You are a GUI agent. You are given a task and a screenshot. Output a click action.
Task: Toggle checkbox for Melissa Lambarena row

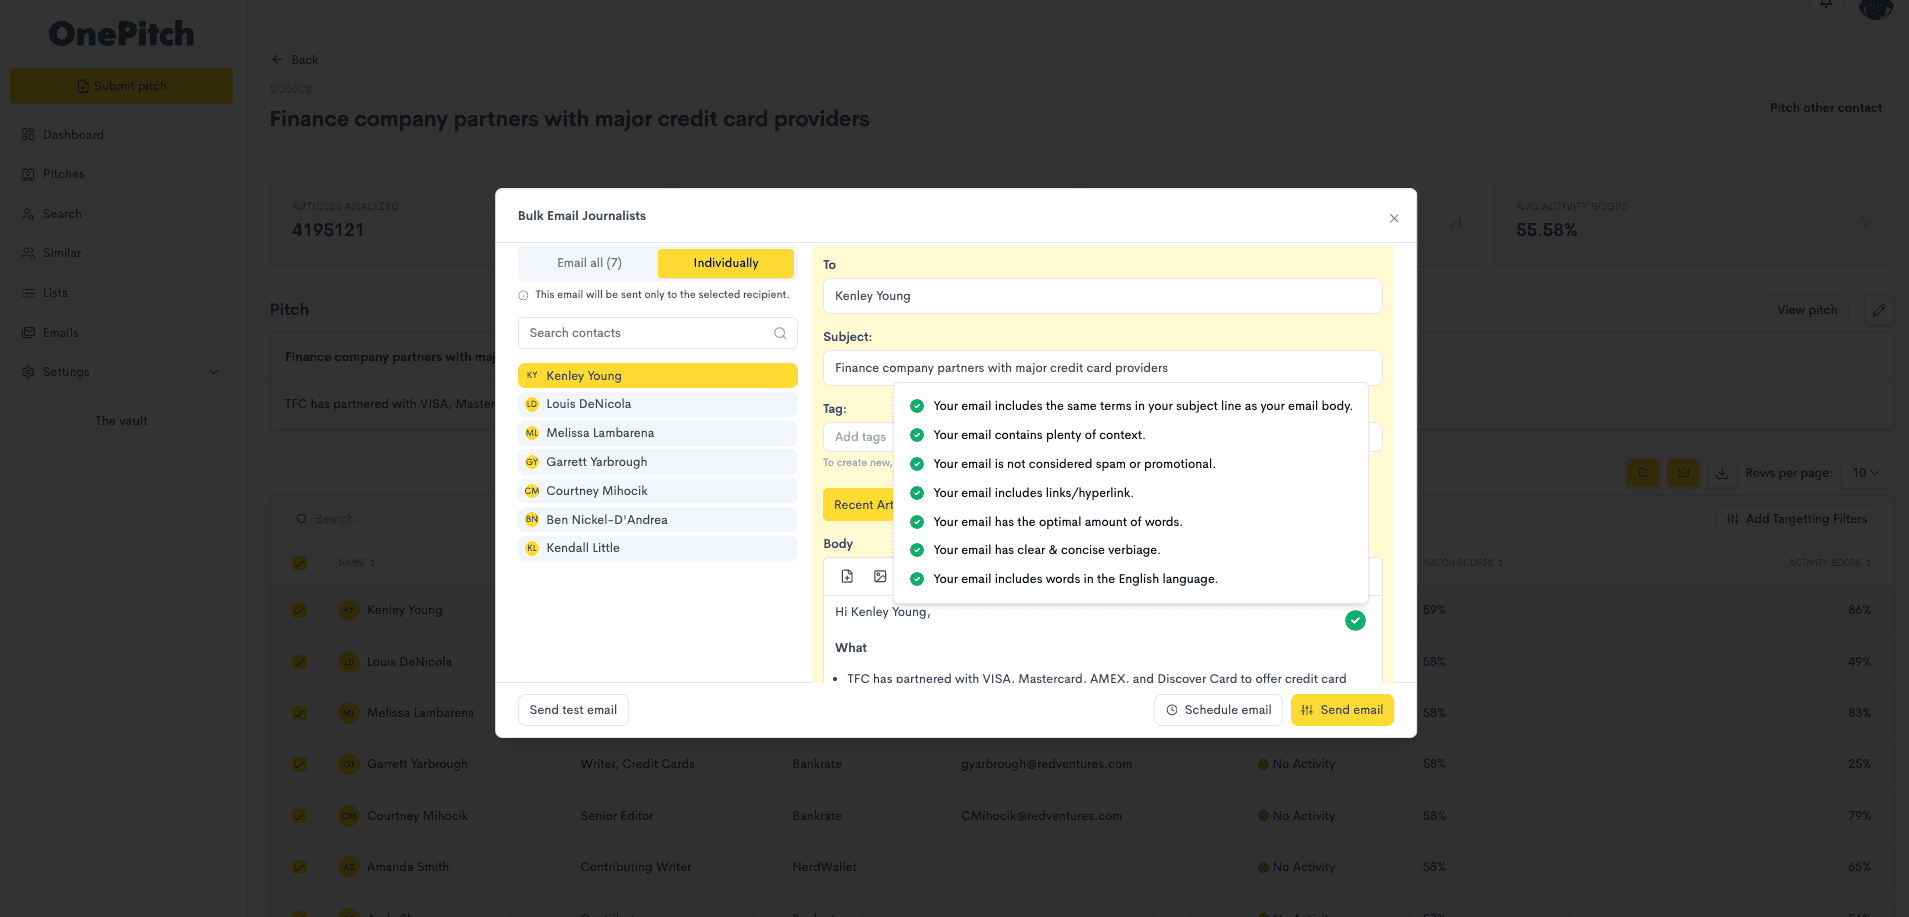click(x=299, y=713)
